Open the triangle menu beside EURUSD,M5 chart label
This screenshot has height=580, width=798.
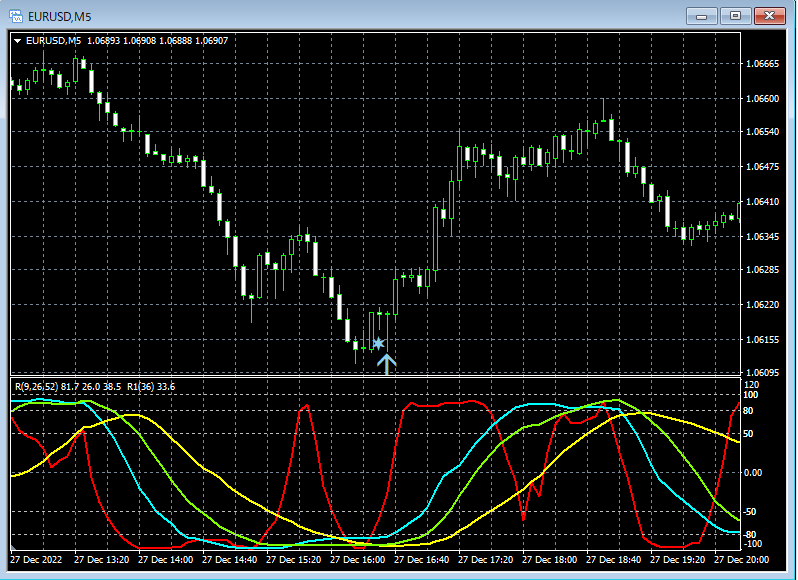[x=17, y=41]
